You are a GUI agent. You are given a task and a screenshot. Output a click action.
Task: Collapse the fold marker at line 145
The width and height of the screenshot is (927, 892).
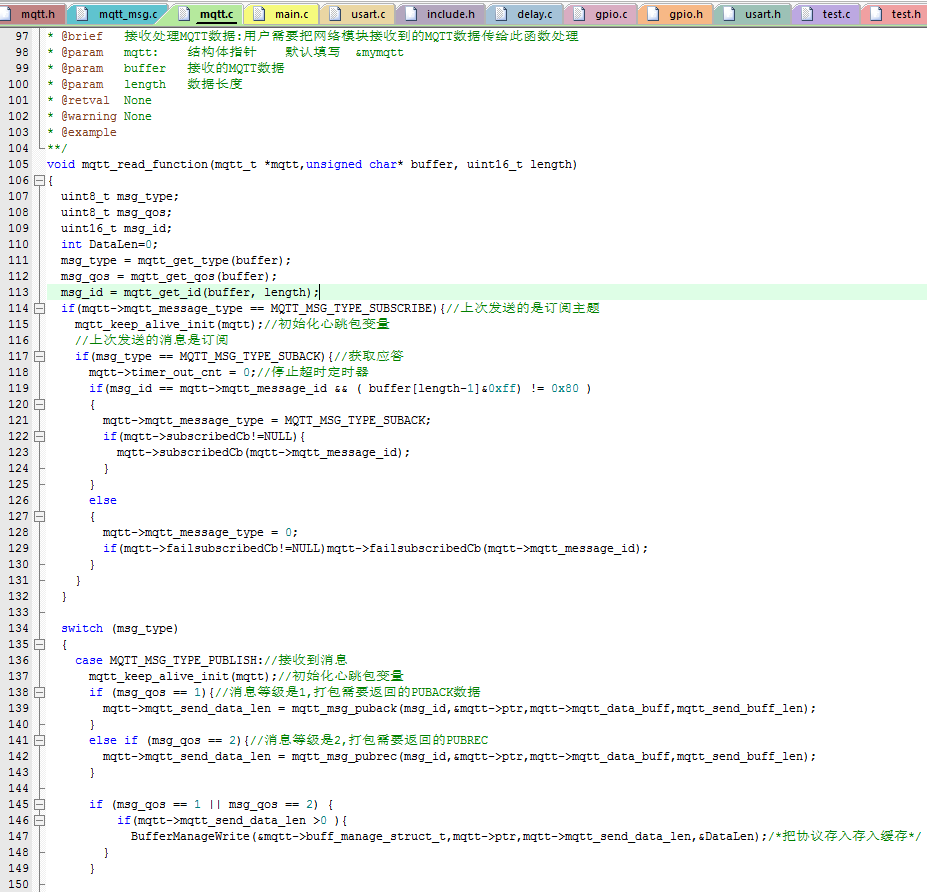(x=40, y=805)
